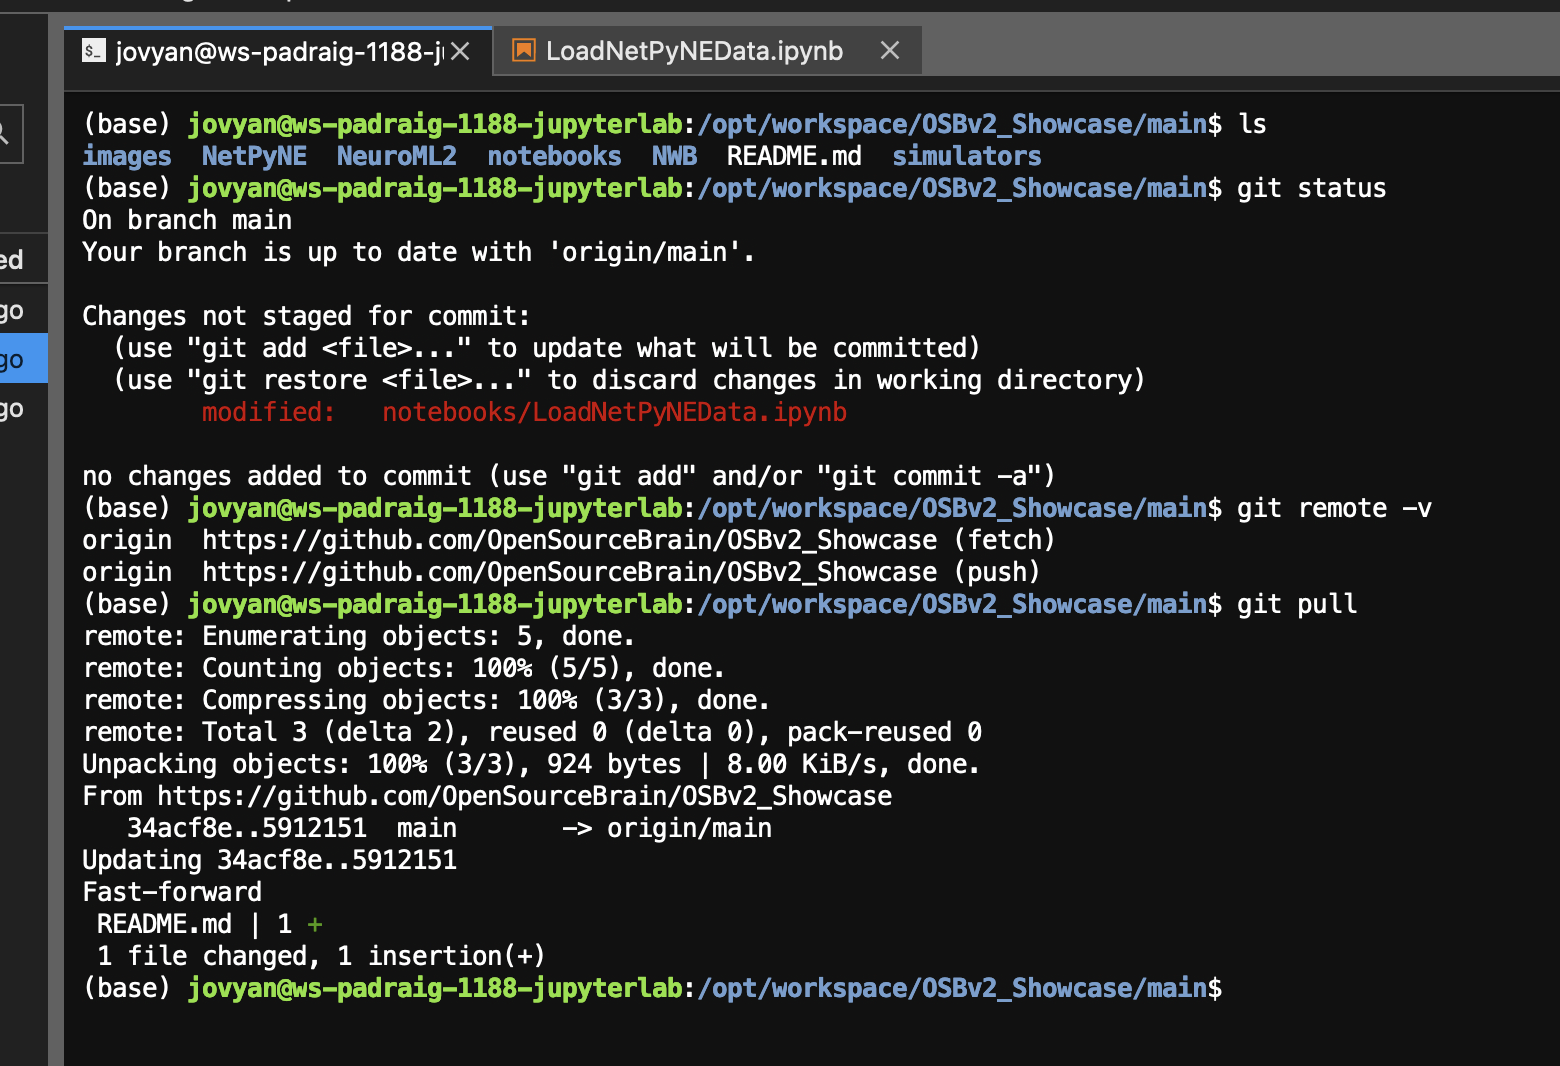Screen dimensions: 1560x1066
Task: Click the 'From https://github.com' URL line
Action: click(487, 796)
